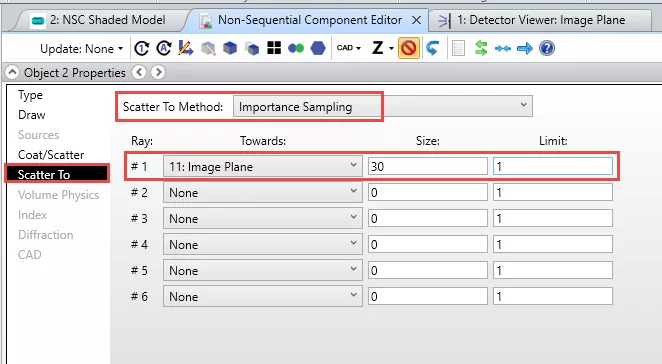Select Coat/Scatter in the properties sidebar
The image size is (662, 364).
point(51,155)
